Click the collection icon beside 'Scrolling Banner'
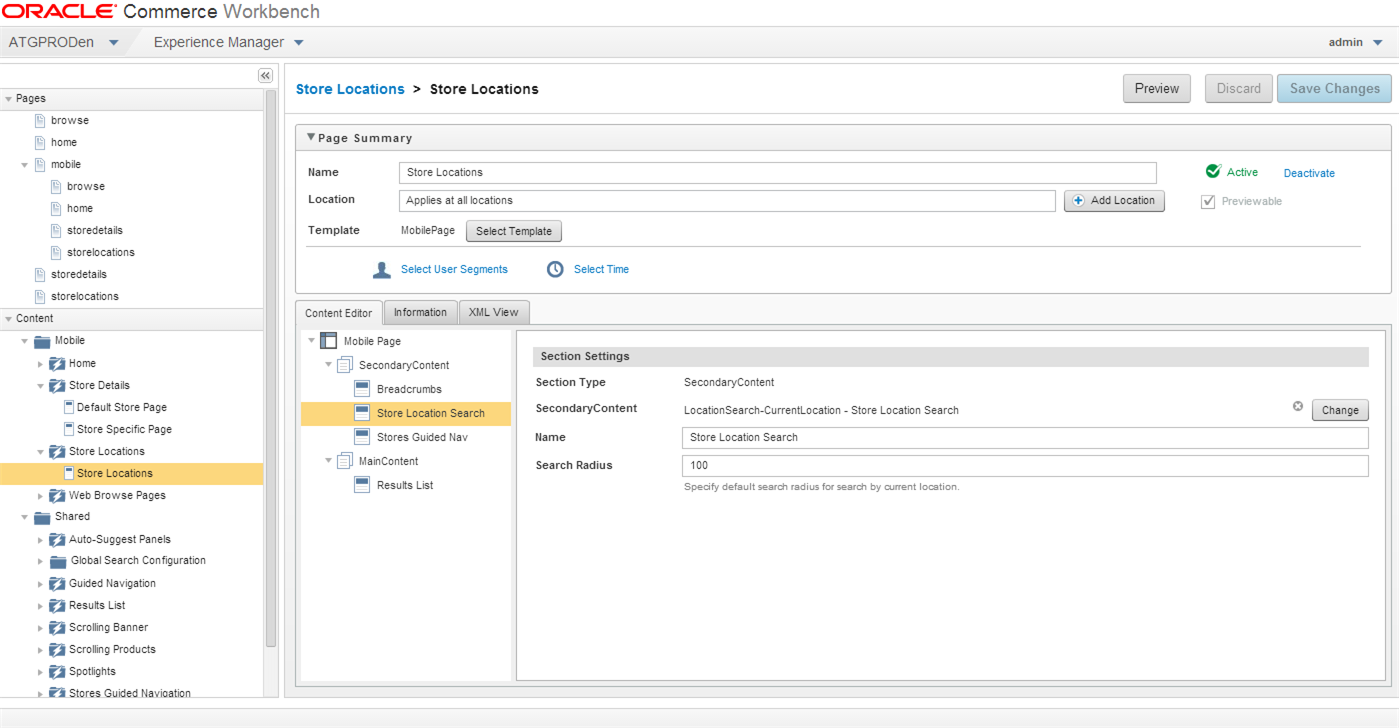The height and width of the screenshot is (728, 1399). coord(57,627)
